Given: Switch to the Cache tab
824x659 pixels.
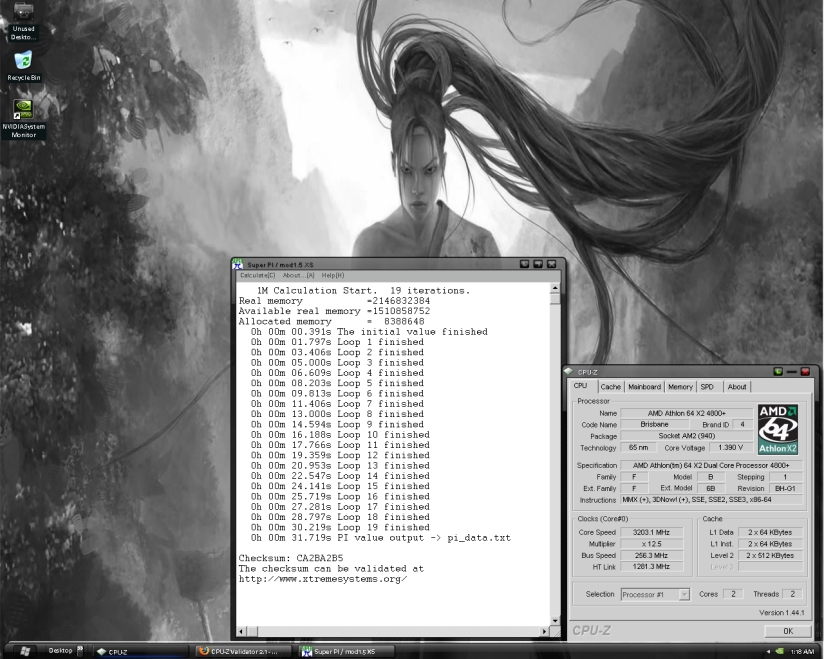Looking at the screenshot, I should click(x=610, y=387).
